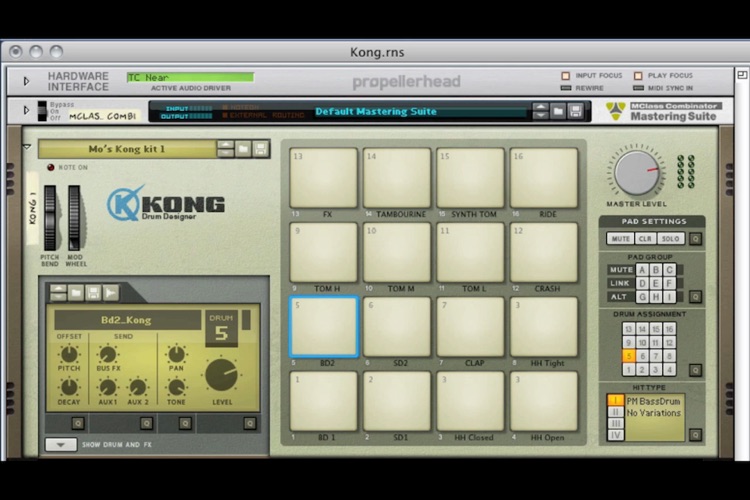Click the Q button under the Level knob
Screen dimensions: 750x500
(x=249, y=423)
